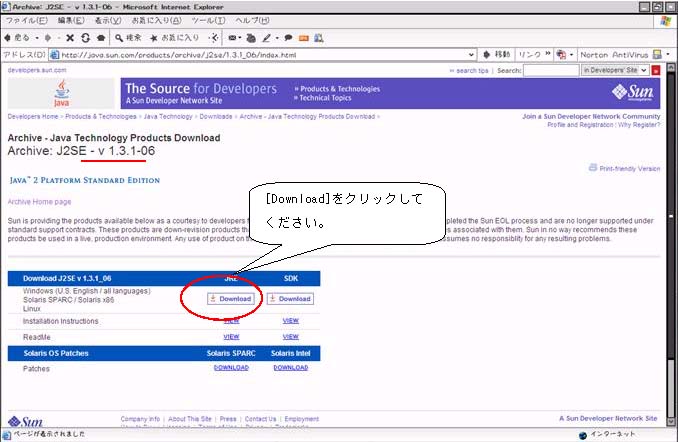Image resolution: width=678 pixels, height=442 pixels.
Task: Click the Java logo on the page
Action: pyautogui.click(x=62, y=95)
